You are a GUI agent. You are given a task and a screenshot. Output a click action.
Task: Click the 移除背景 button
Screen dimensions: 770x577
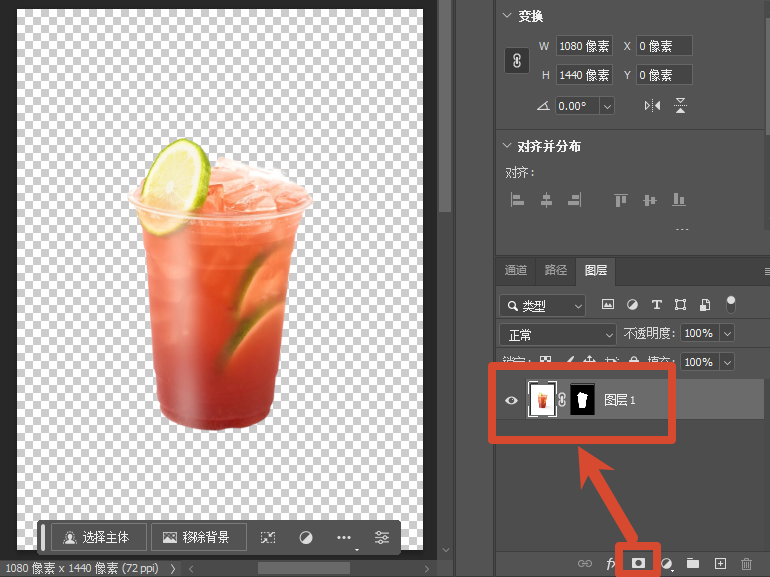click(199, 537)
